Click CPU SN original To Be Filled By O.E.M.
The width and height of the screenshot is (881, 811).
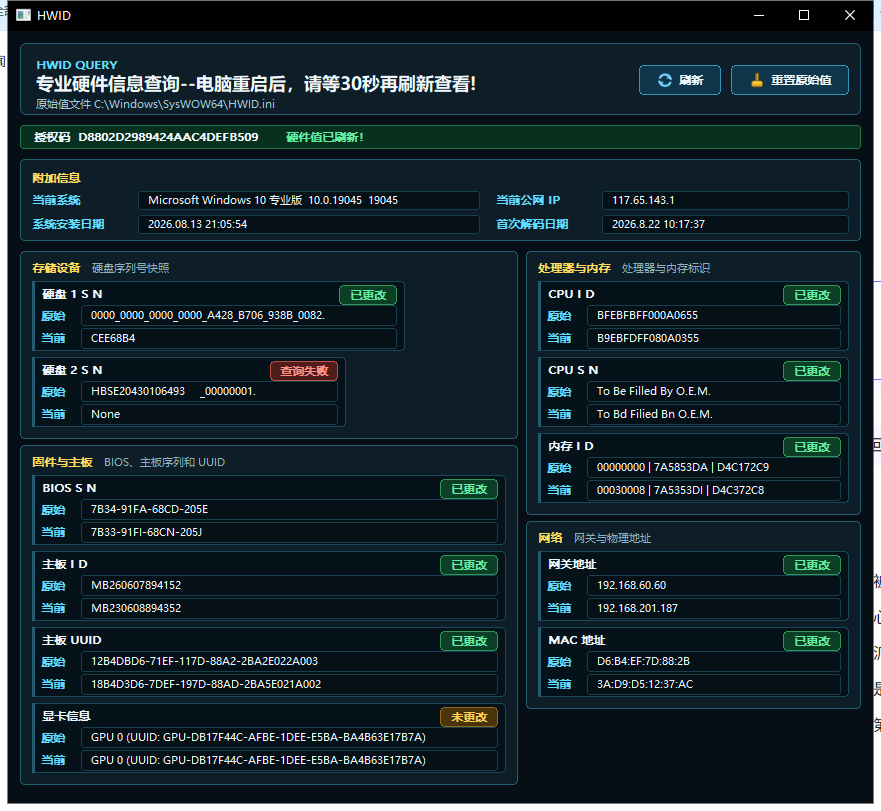tap(714, 391)
